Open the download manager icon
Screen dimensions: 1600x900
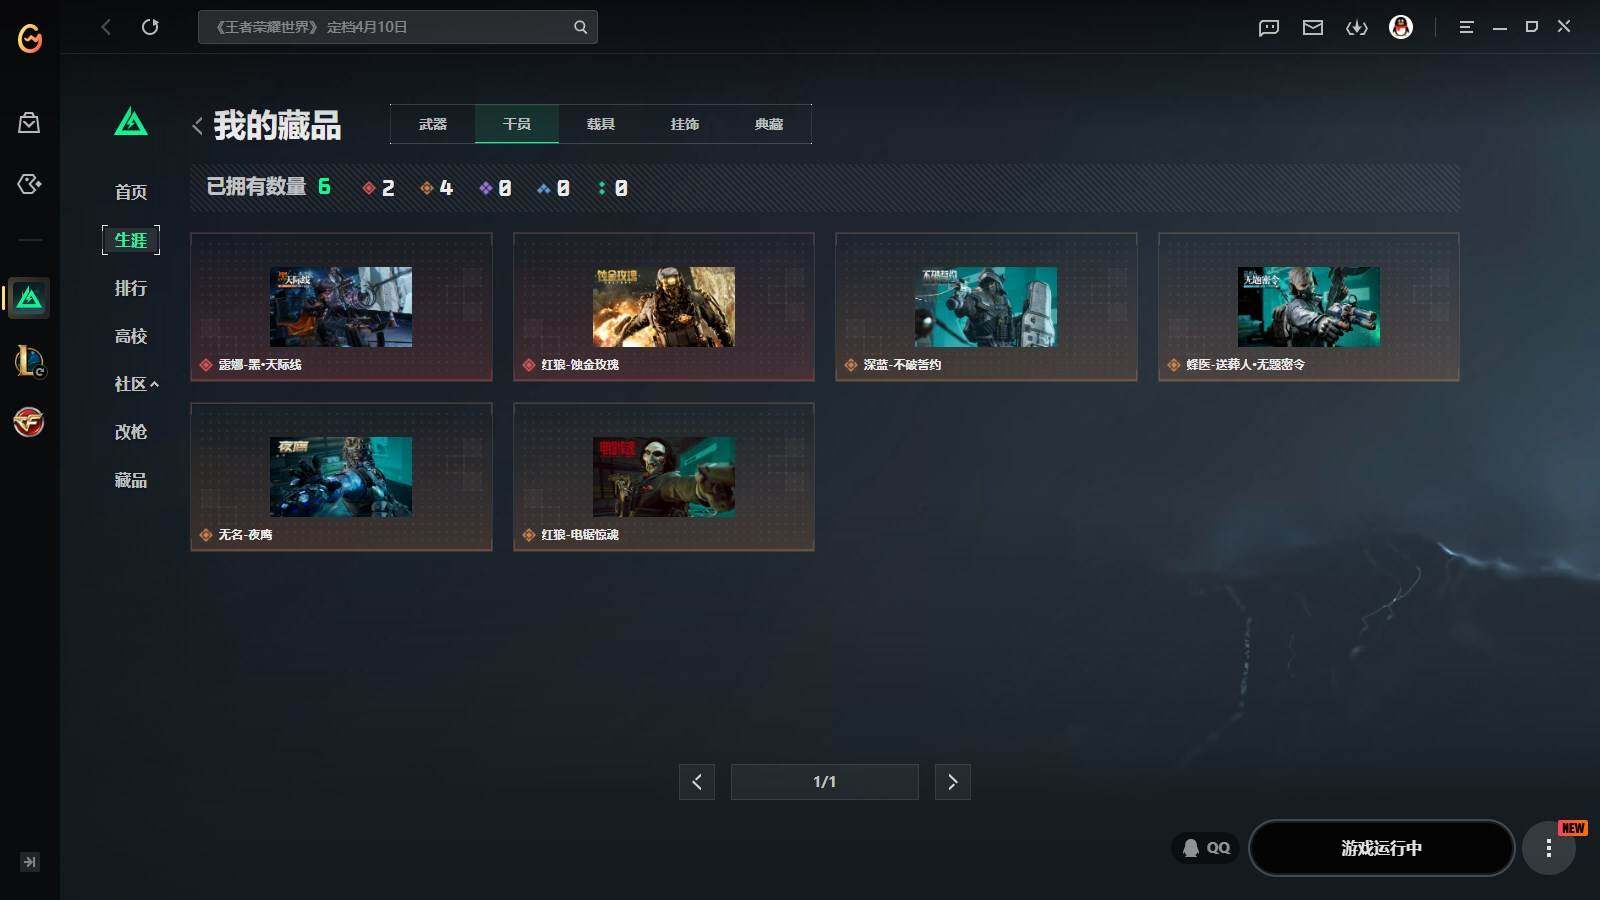pos(1357,27)
